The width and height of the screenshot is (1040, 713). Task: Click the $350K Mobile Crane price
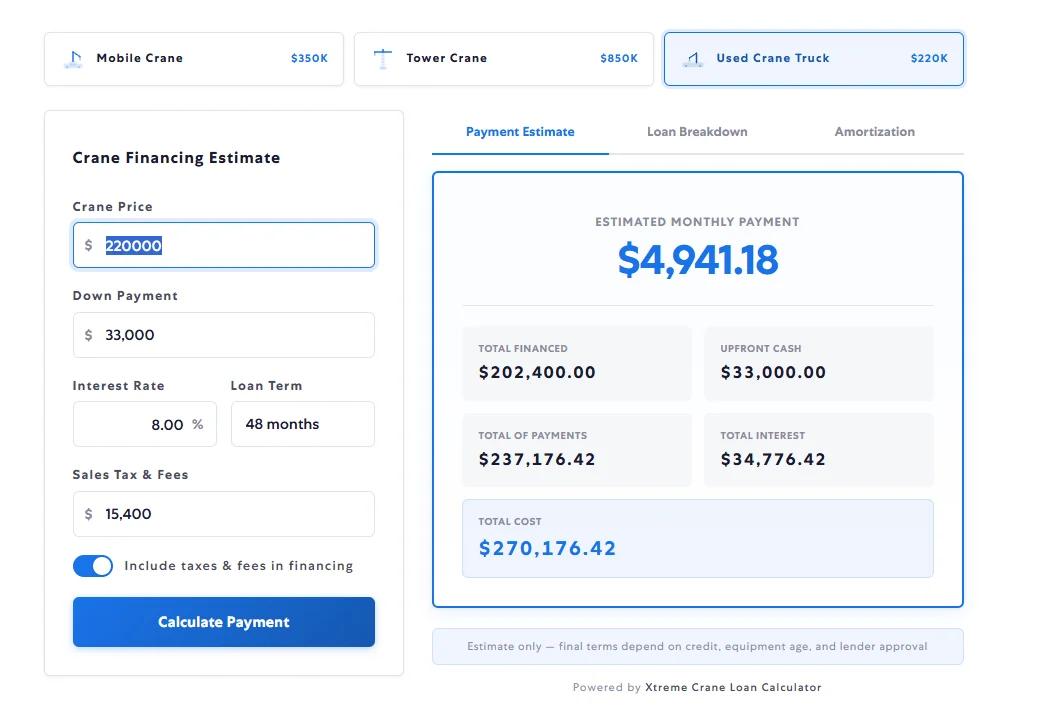309,58
